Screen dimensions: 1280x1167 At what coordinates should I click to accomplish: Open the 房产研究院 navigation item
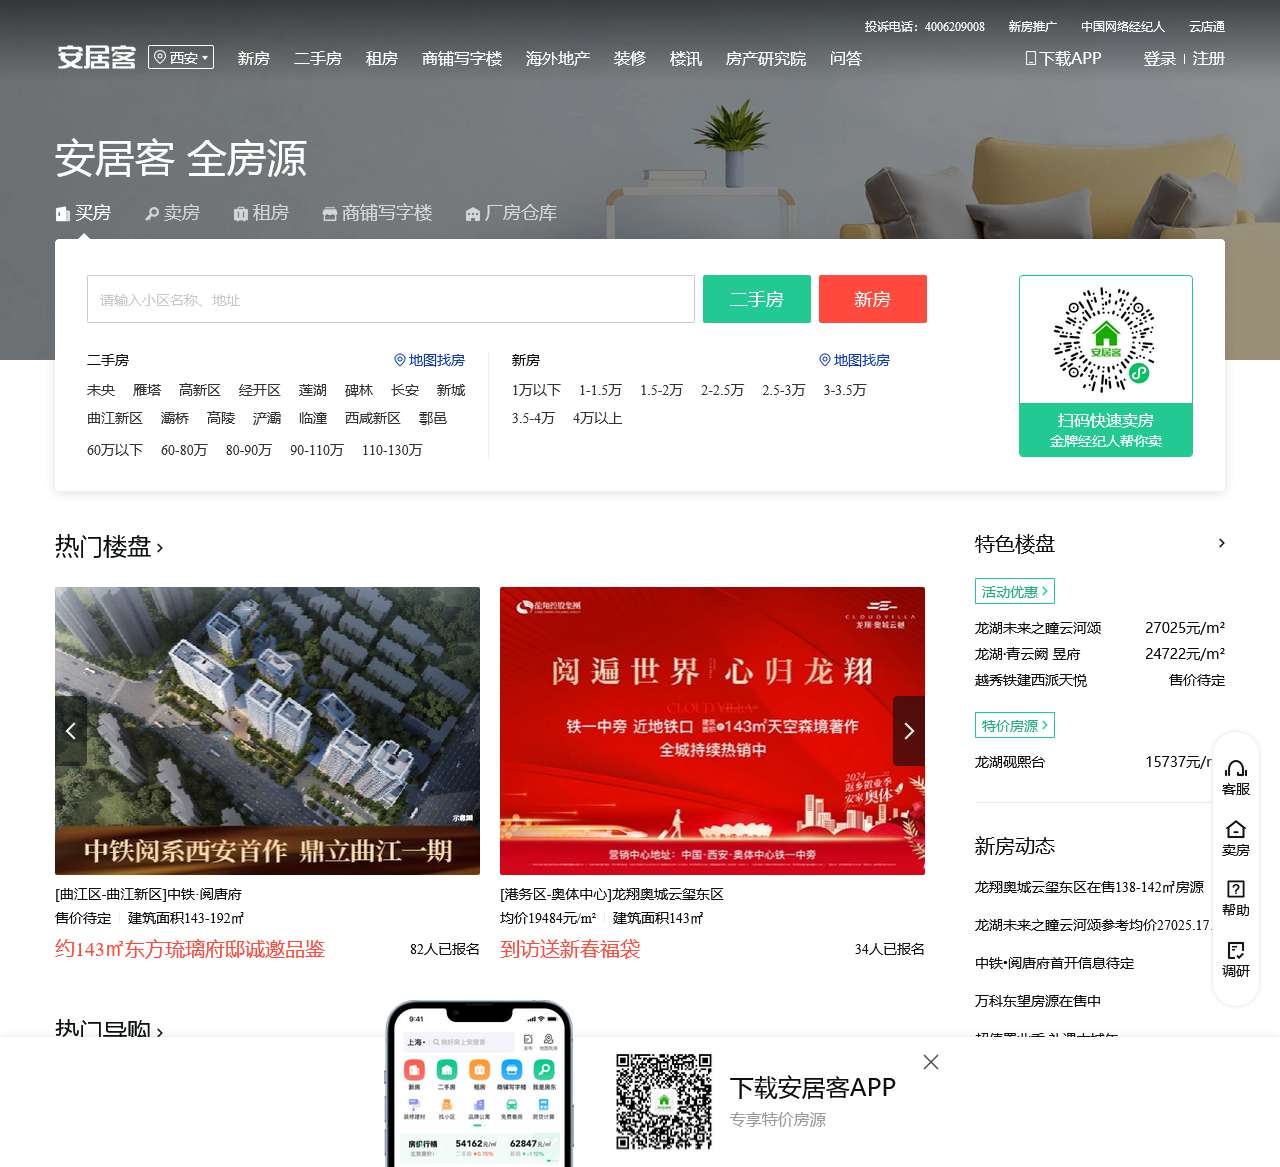pos(766,59)
